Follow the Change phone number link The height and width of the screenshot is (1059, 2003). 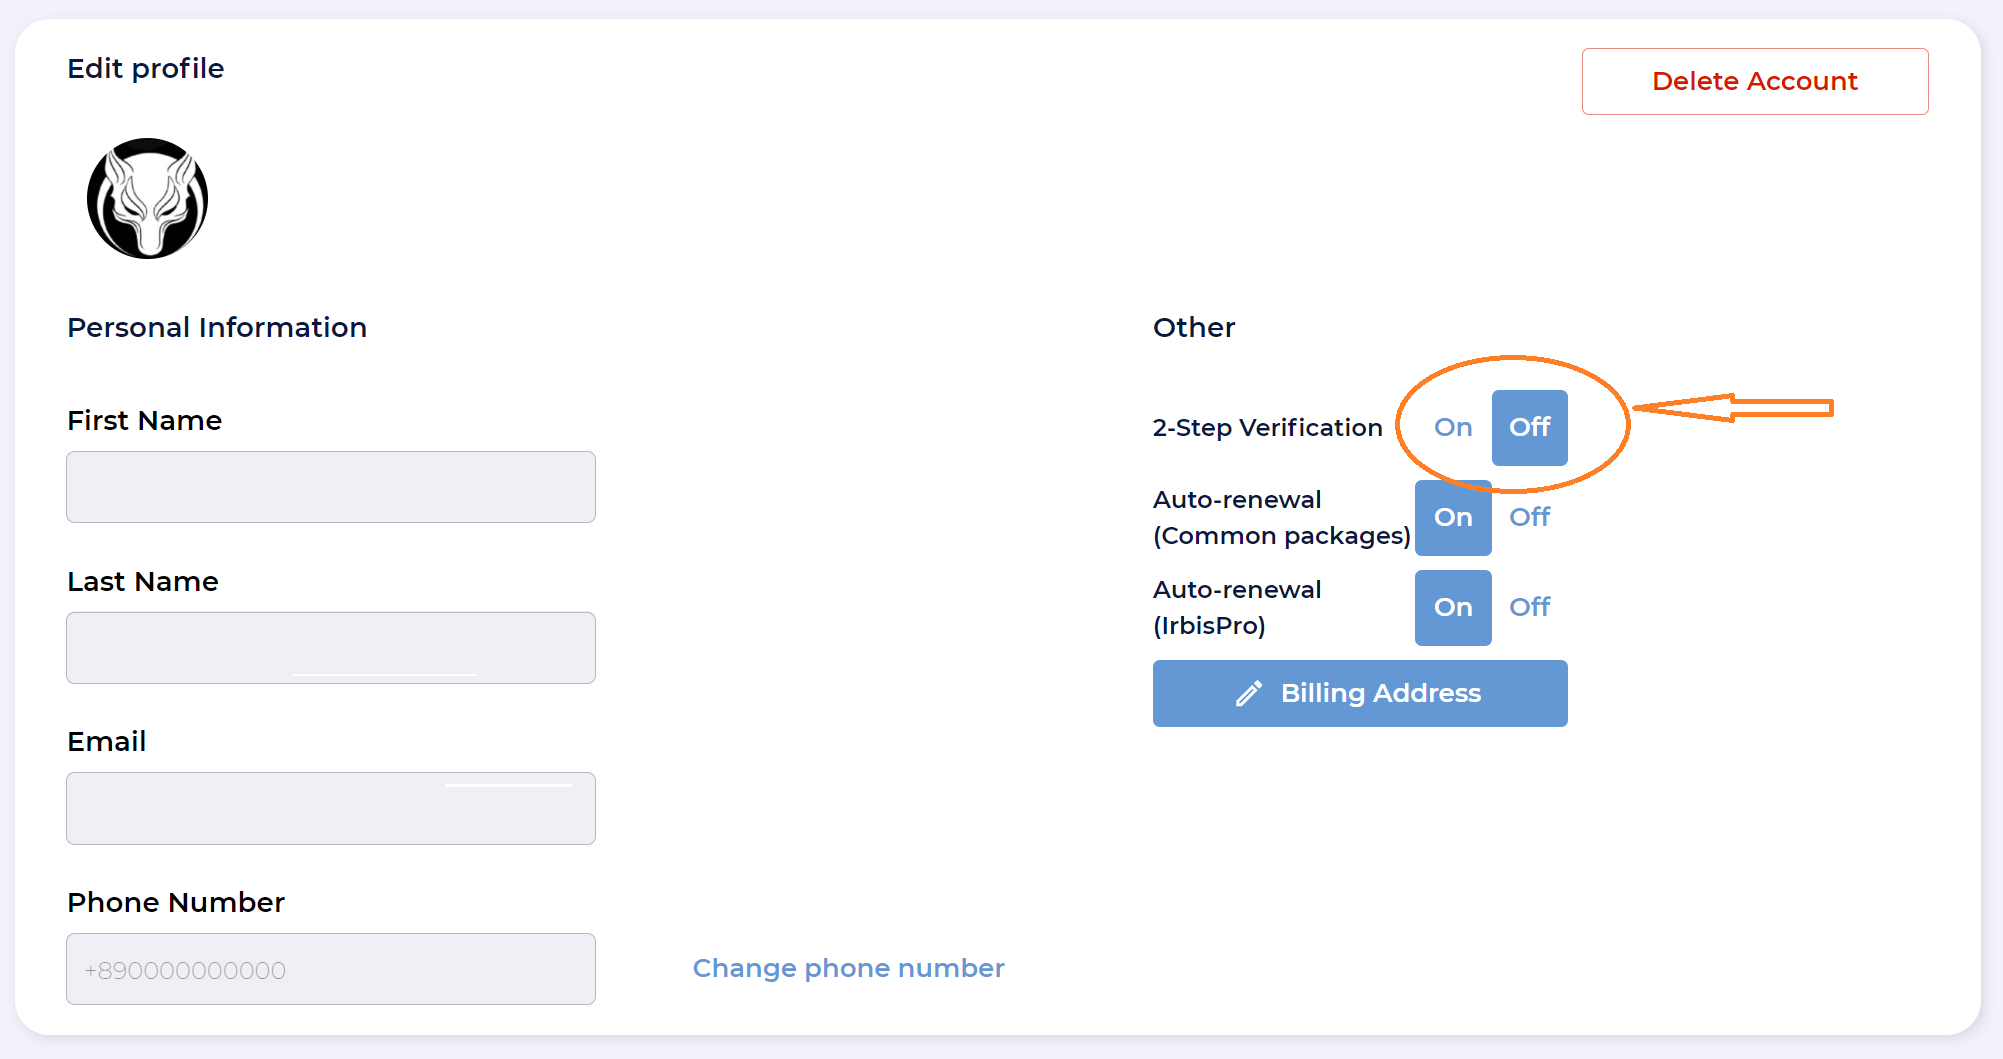pyautogui.click(x=848, y=968)
